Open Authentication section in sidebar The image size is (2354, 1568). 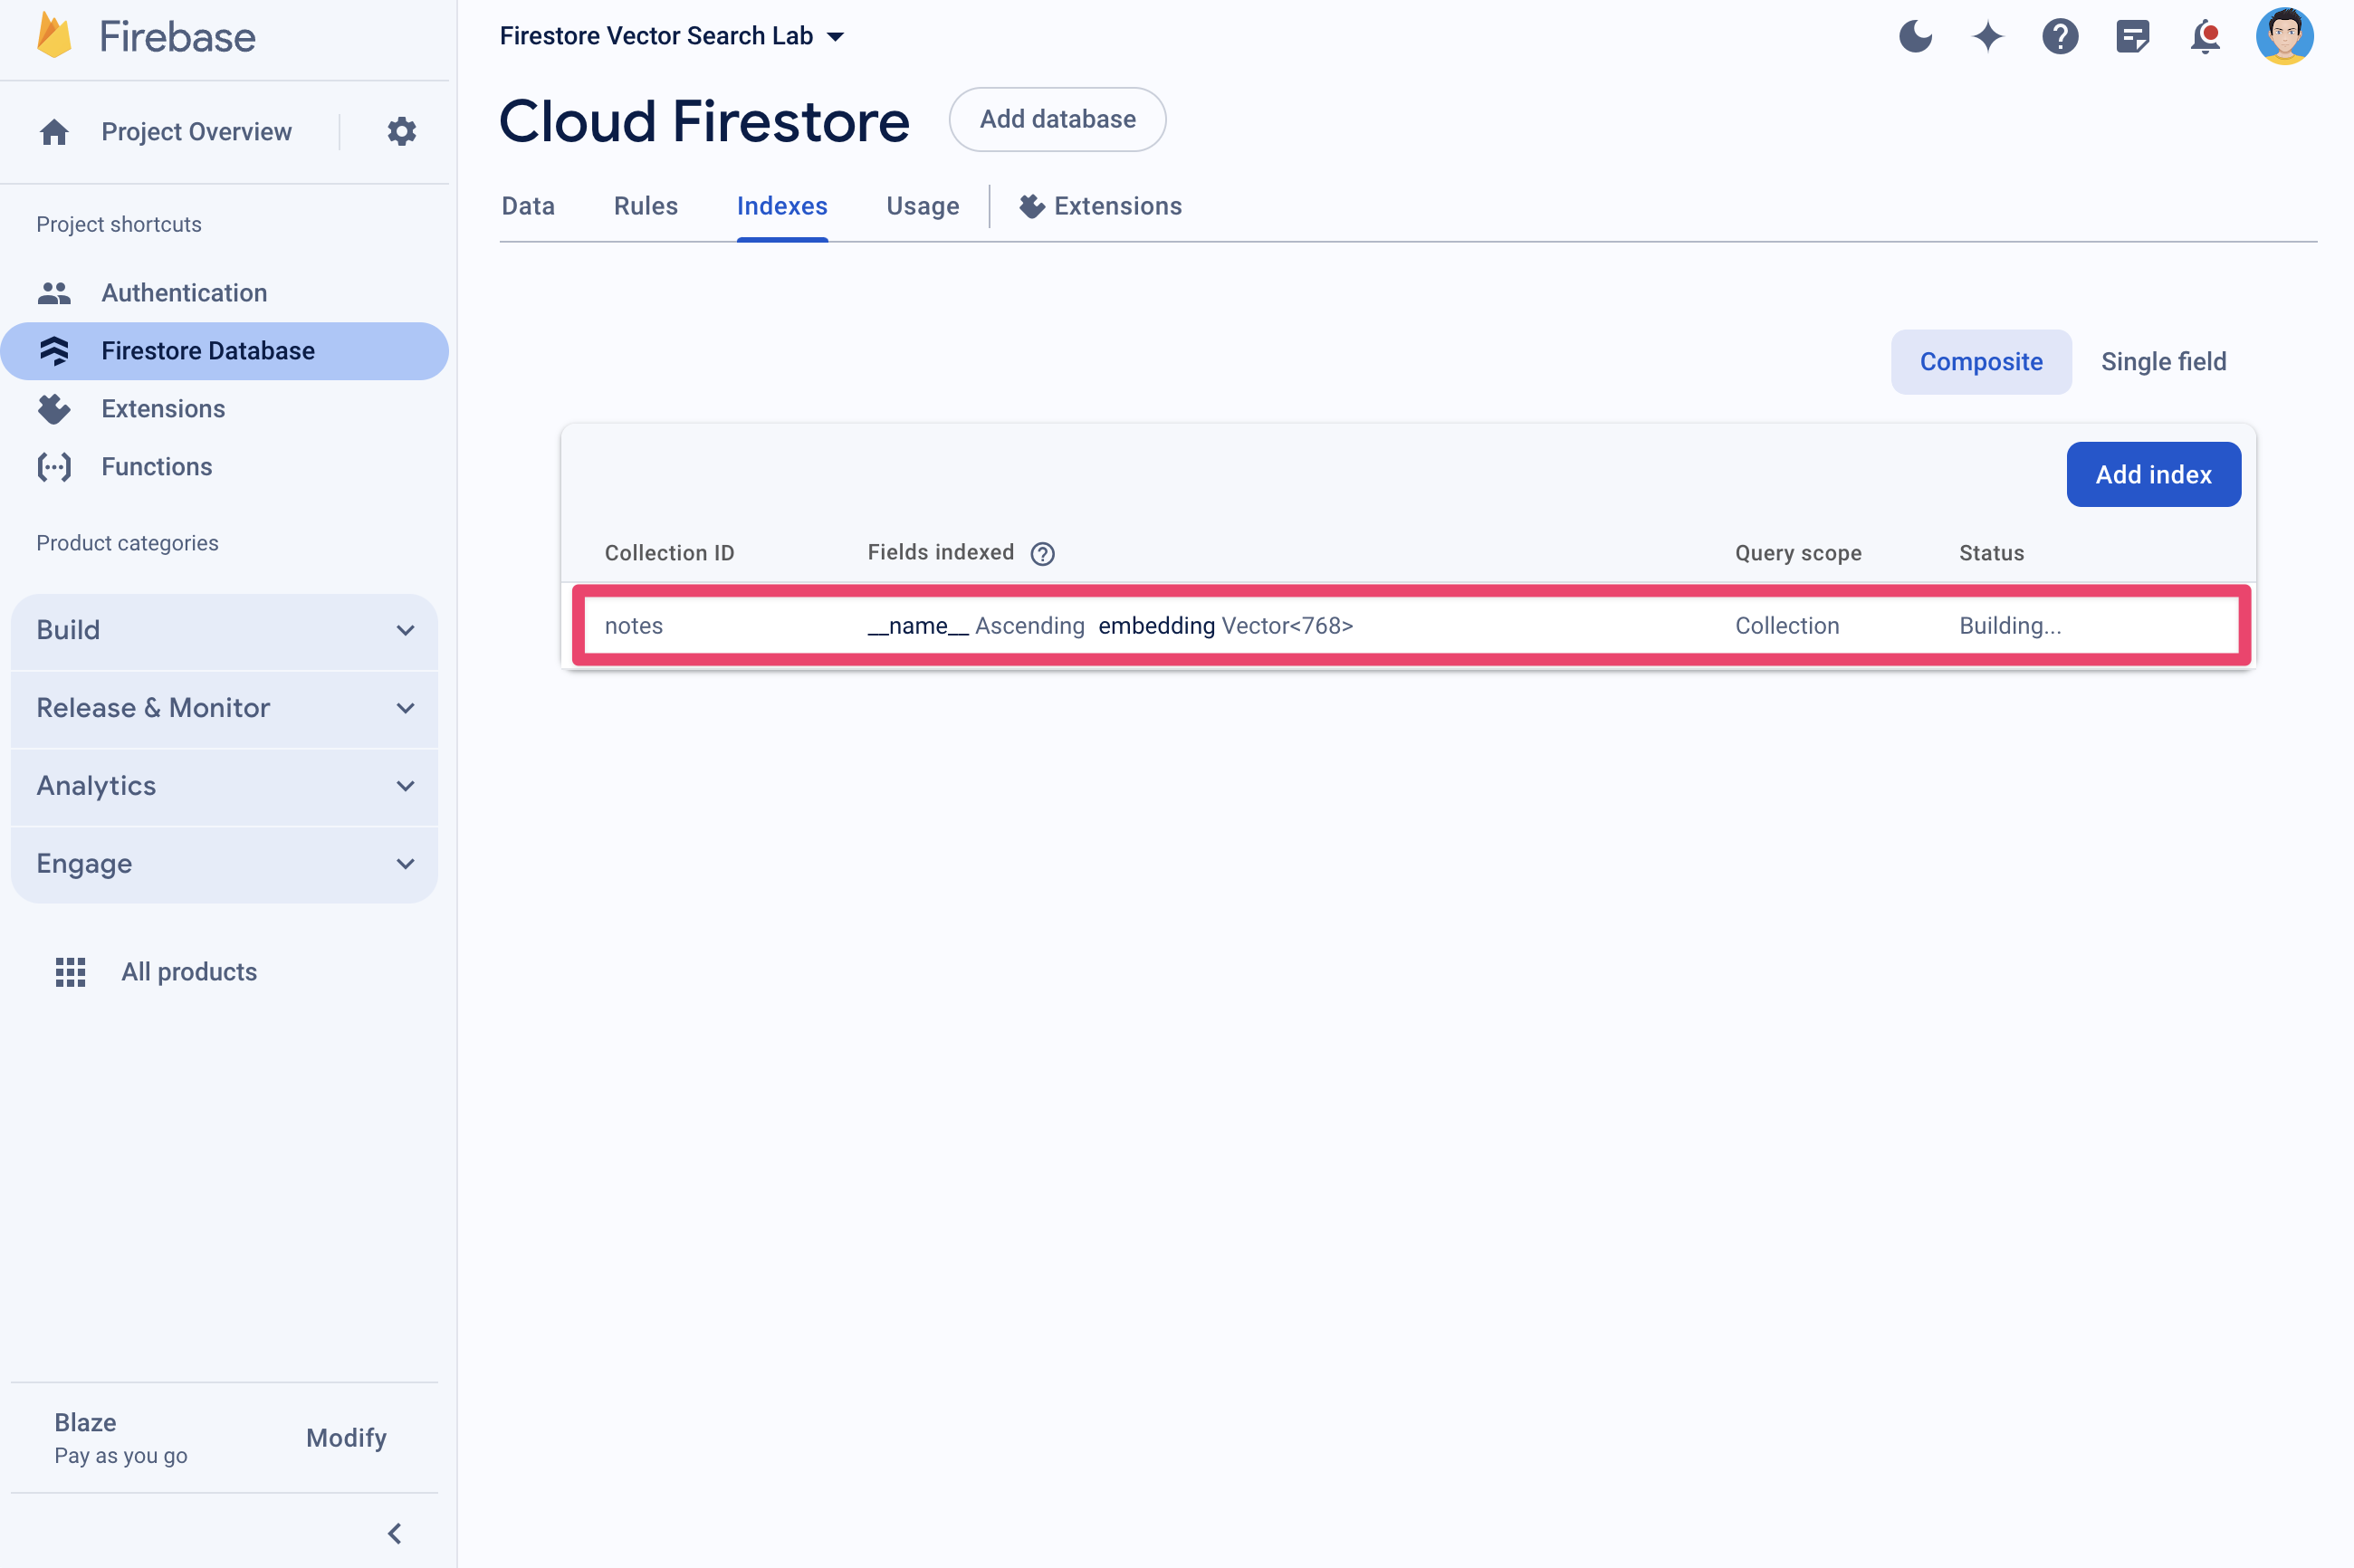tap(184, 292)
